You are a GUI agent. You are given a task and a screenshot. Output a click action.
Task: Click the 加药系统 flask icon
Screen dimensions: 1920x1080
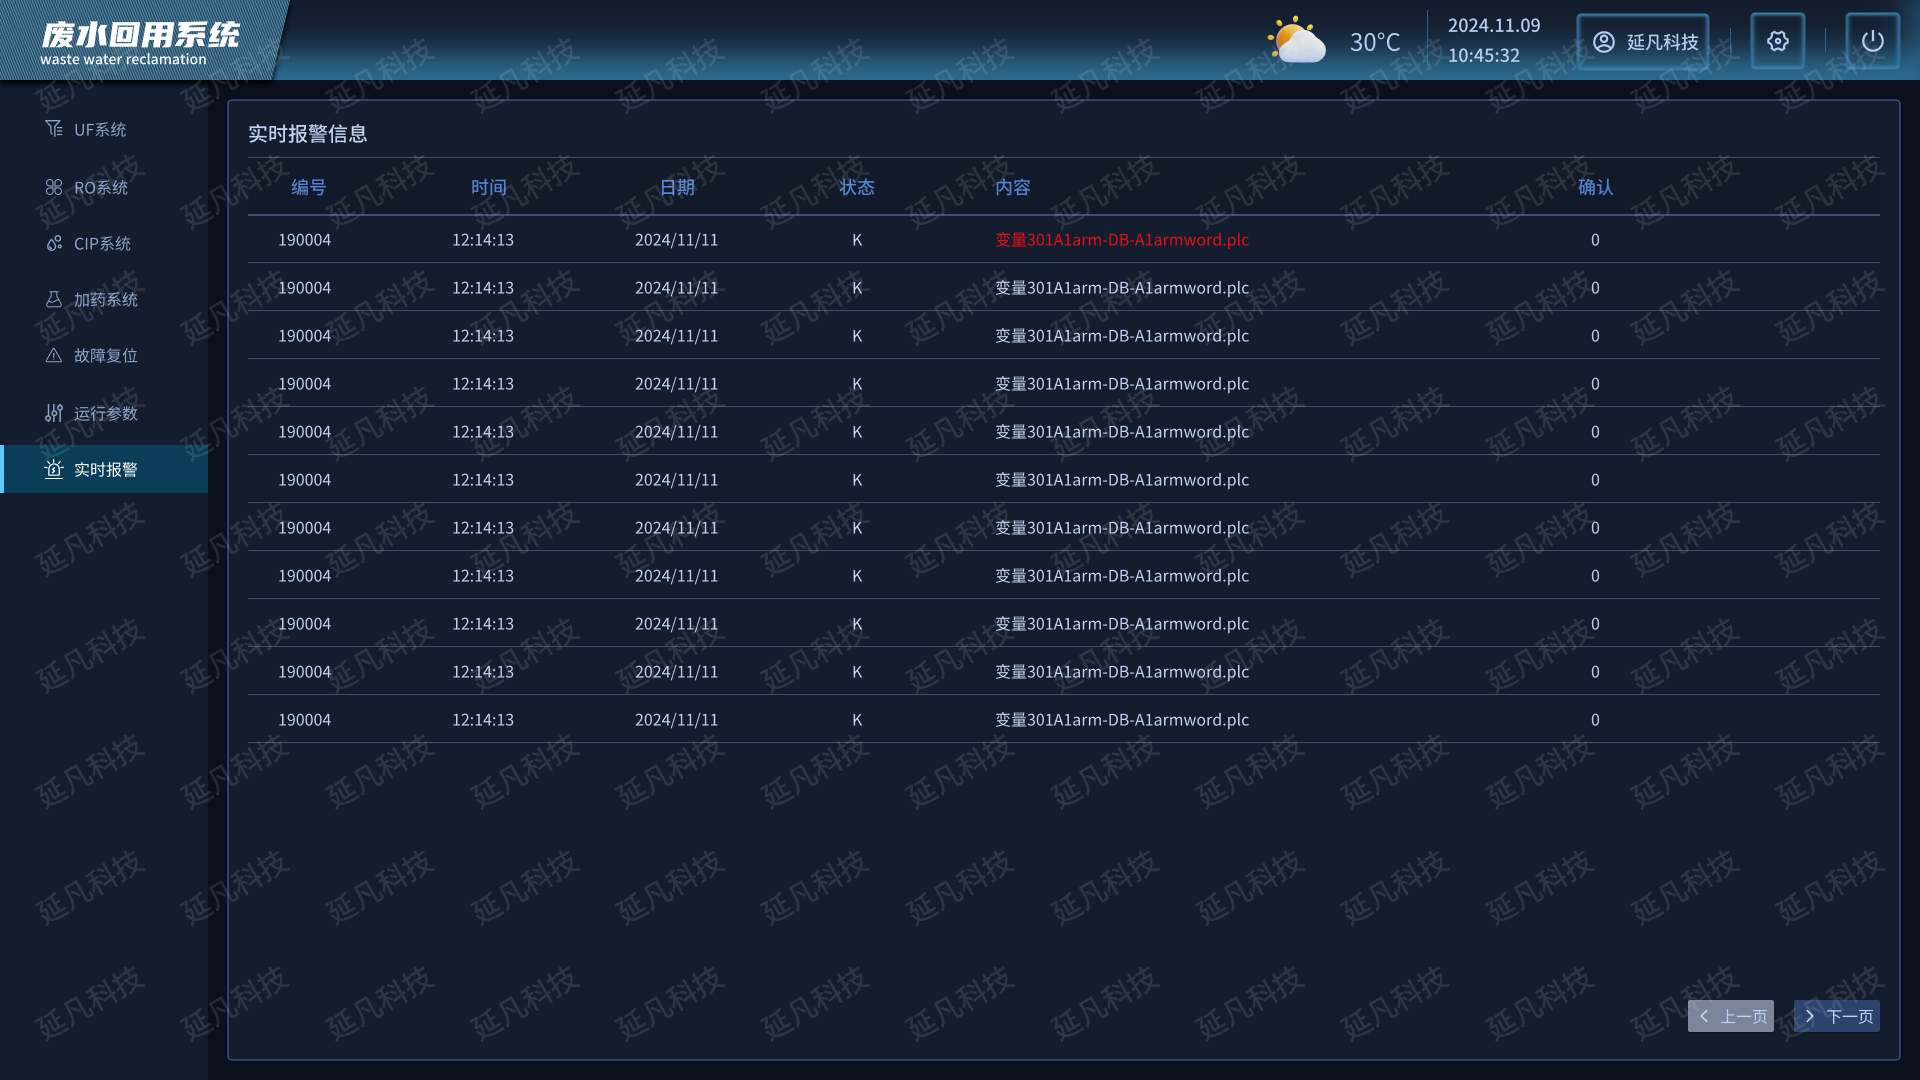coord(54,299)
